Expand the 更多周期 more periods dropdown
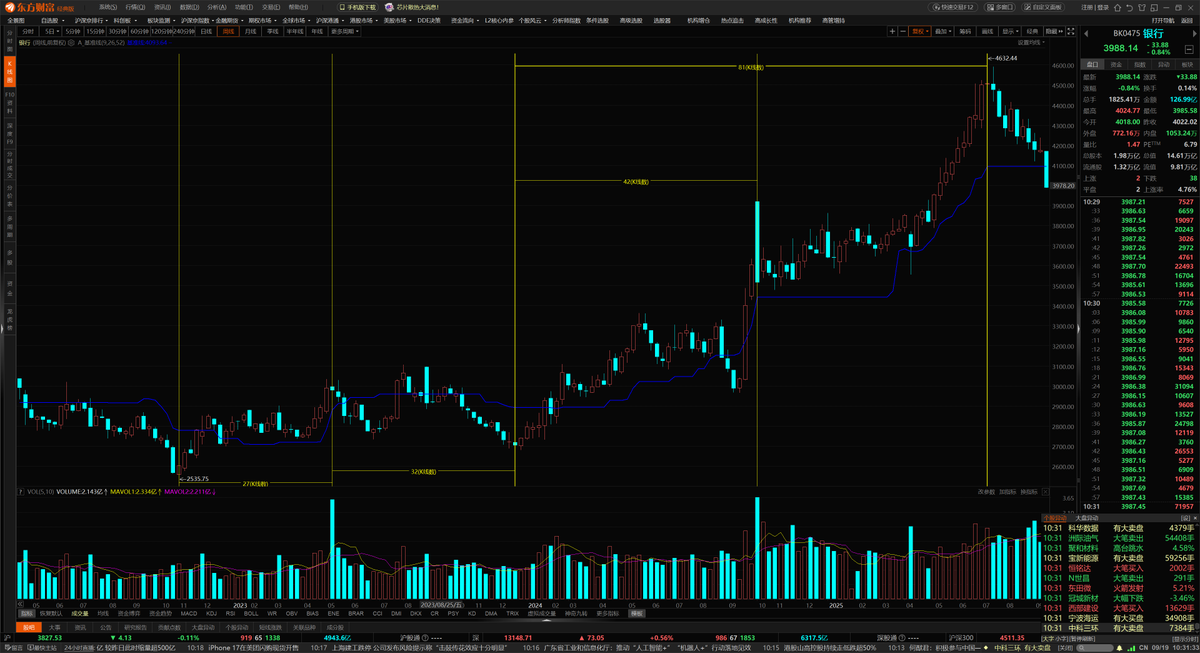The image size is (1200, 653). tap(343, 31)
